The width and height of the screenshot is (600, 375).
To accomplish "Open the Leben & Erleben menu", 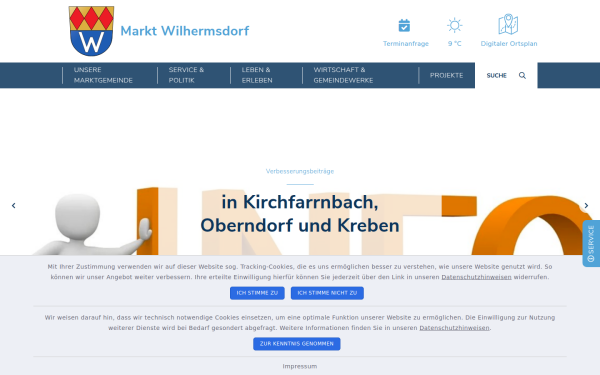I will pos(257,75).
